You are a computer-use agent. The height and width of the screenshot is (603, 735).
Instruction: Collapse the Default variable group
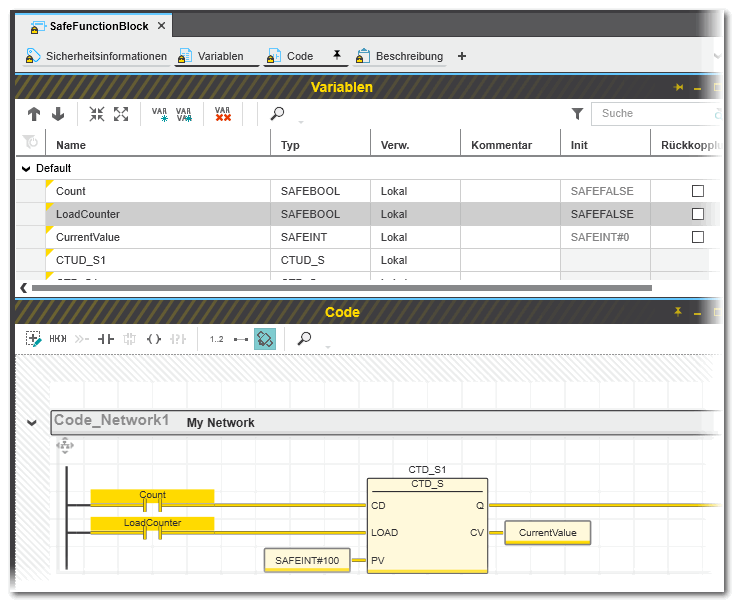[x=26, y=169]
